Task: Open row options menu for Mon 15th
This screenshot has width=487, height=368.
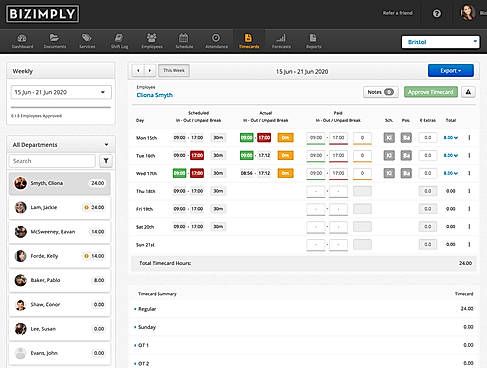Action: click(x=469, y=138)
